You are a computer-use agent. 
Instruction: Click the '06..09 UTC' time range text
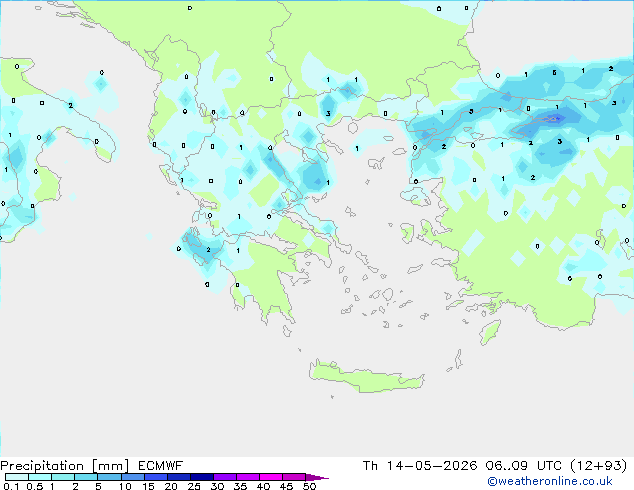(x=524, y=466)
